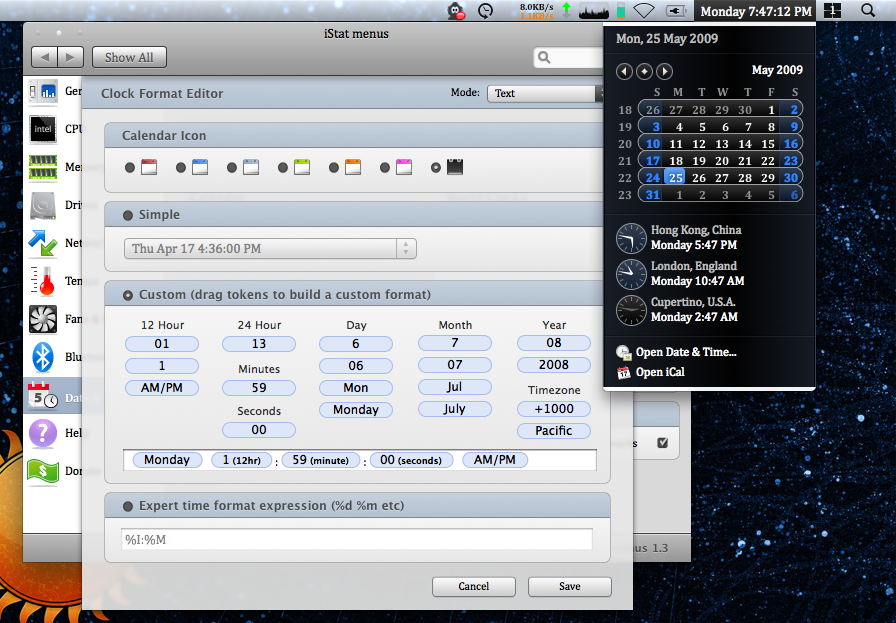Click the forward arrow toolbar button

pos(71,57)
